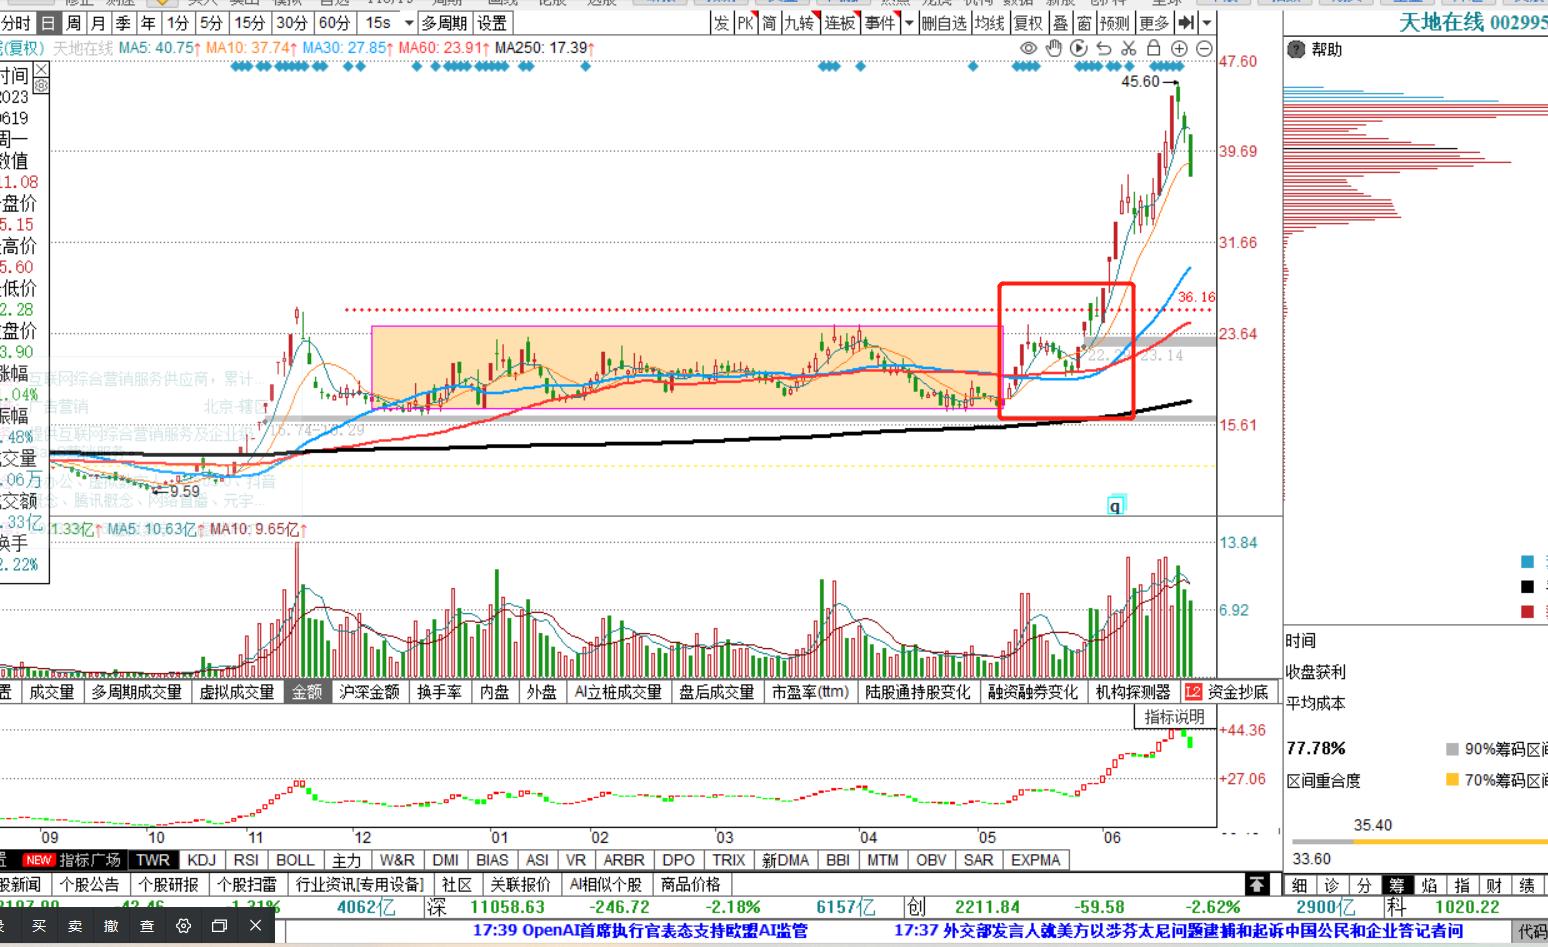Click the jump-to-end arrow toolbar icon
This screenshot has height=947, width=1548.
(1186, 23)
